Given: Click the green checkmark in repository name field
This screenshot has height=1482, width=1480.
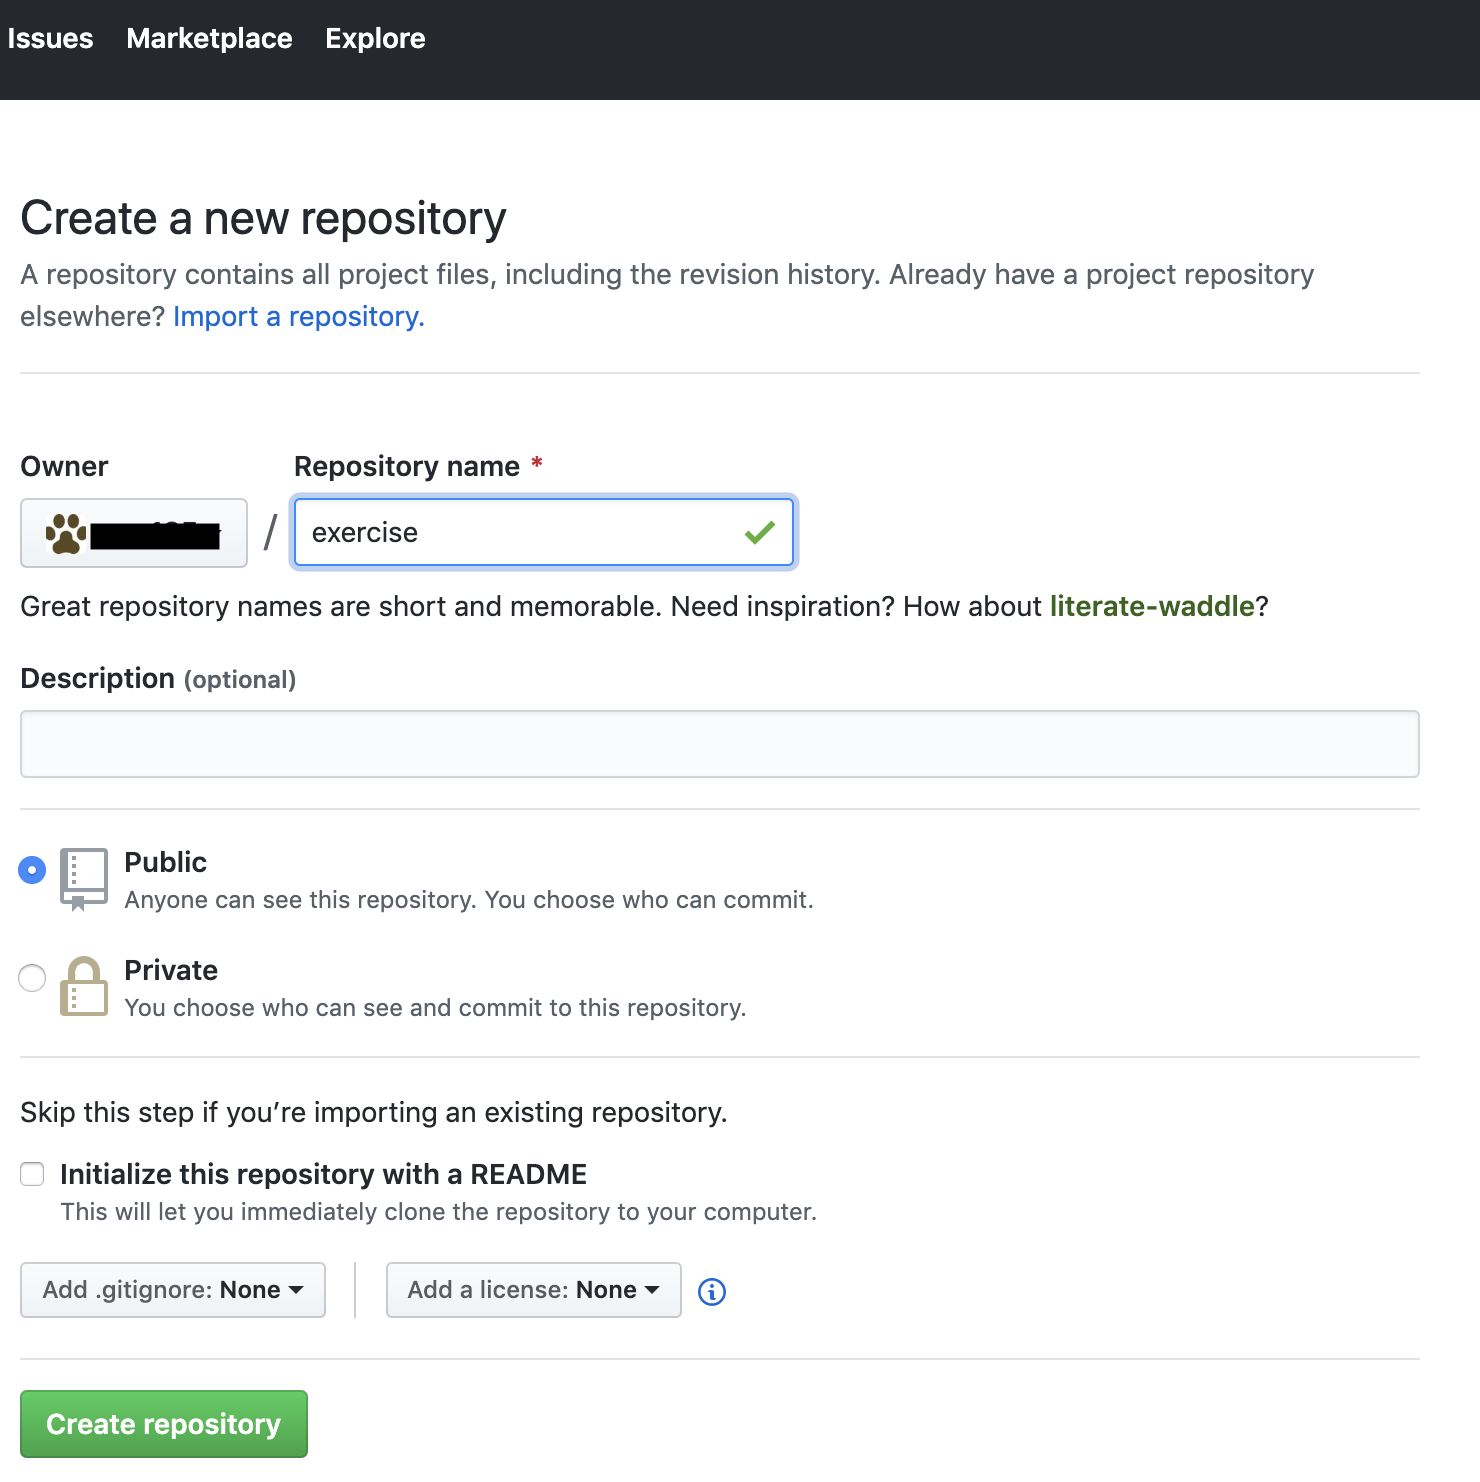Looking at the screenshot, I should click(760, 532).
